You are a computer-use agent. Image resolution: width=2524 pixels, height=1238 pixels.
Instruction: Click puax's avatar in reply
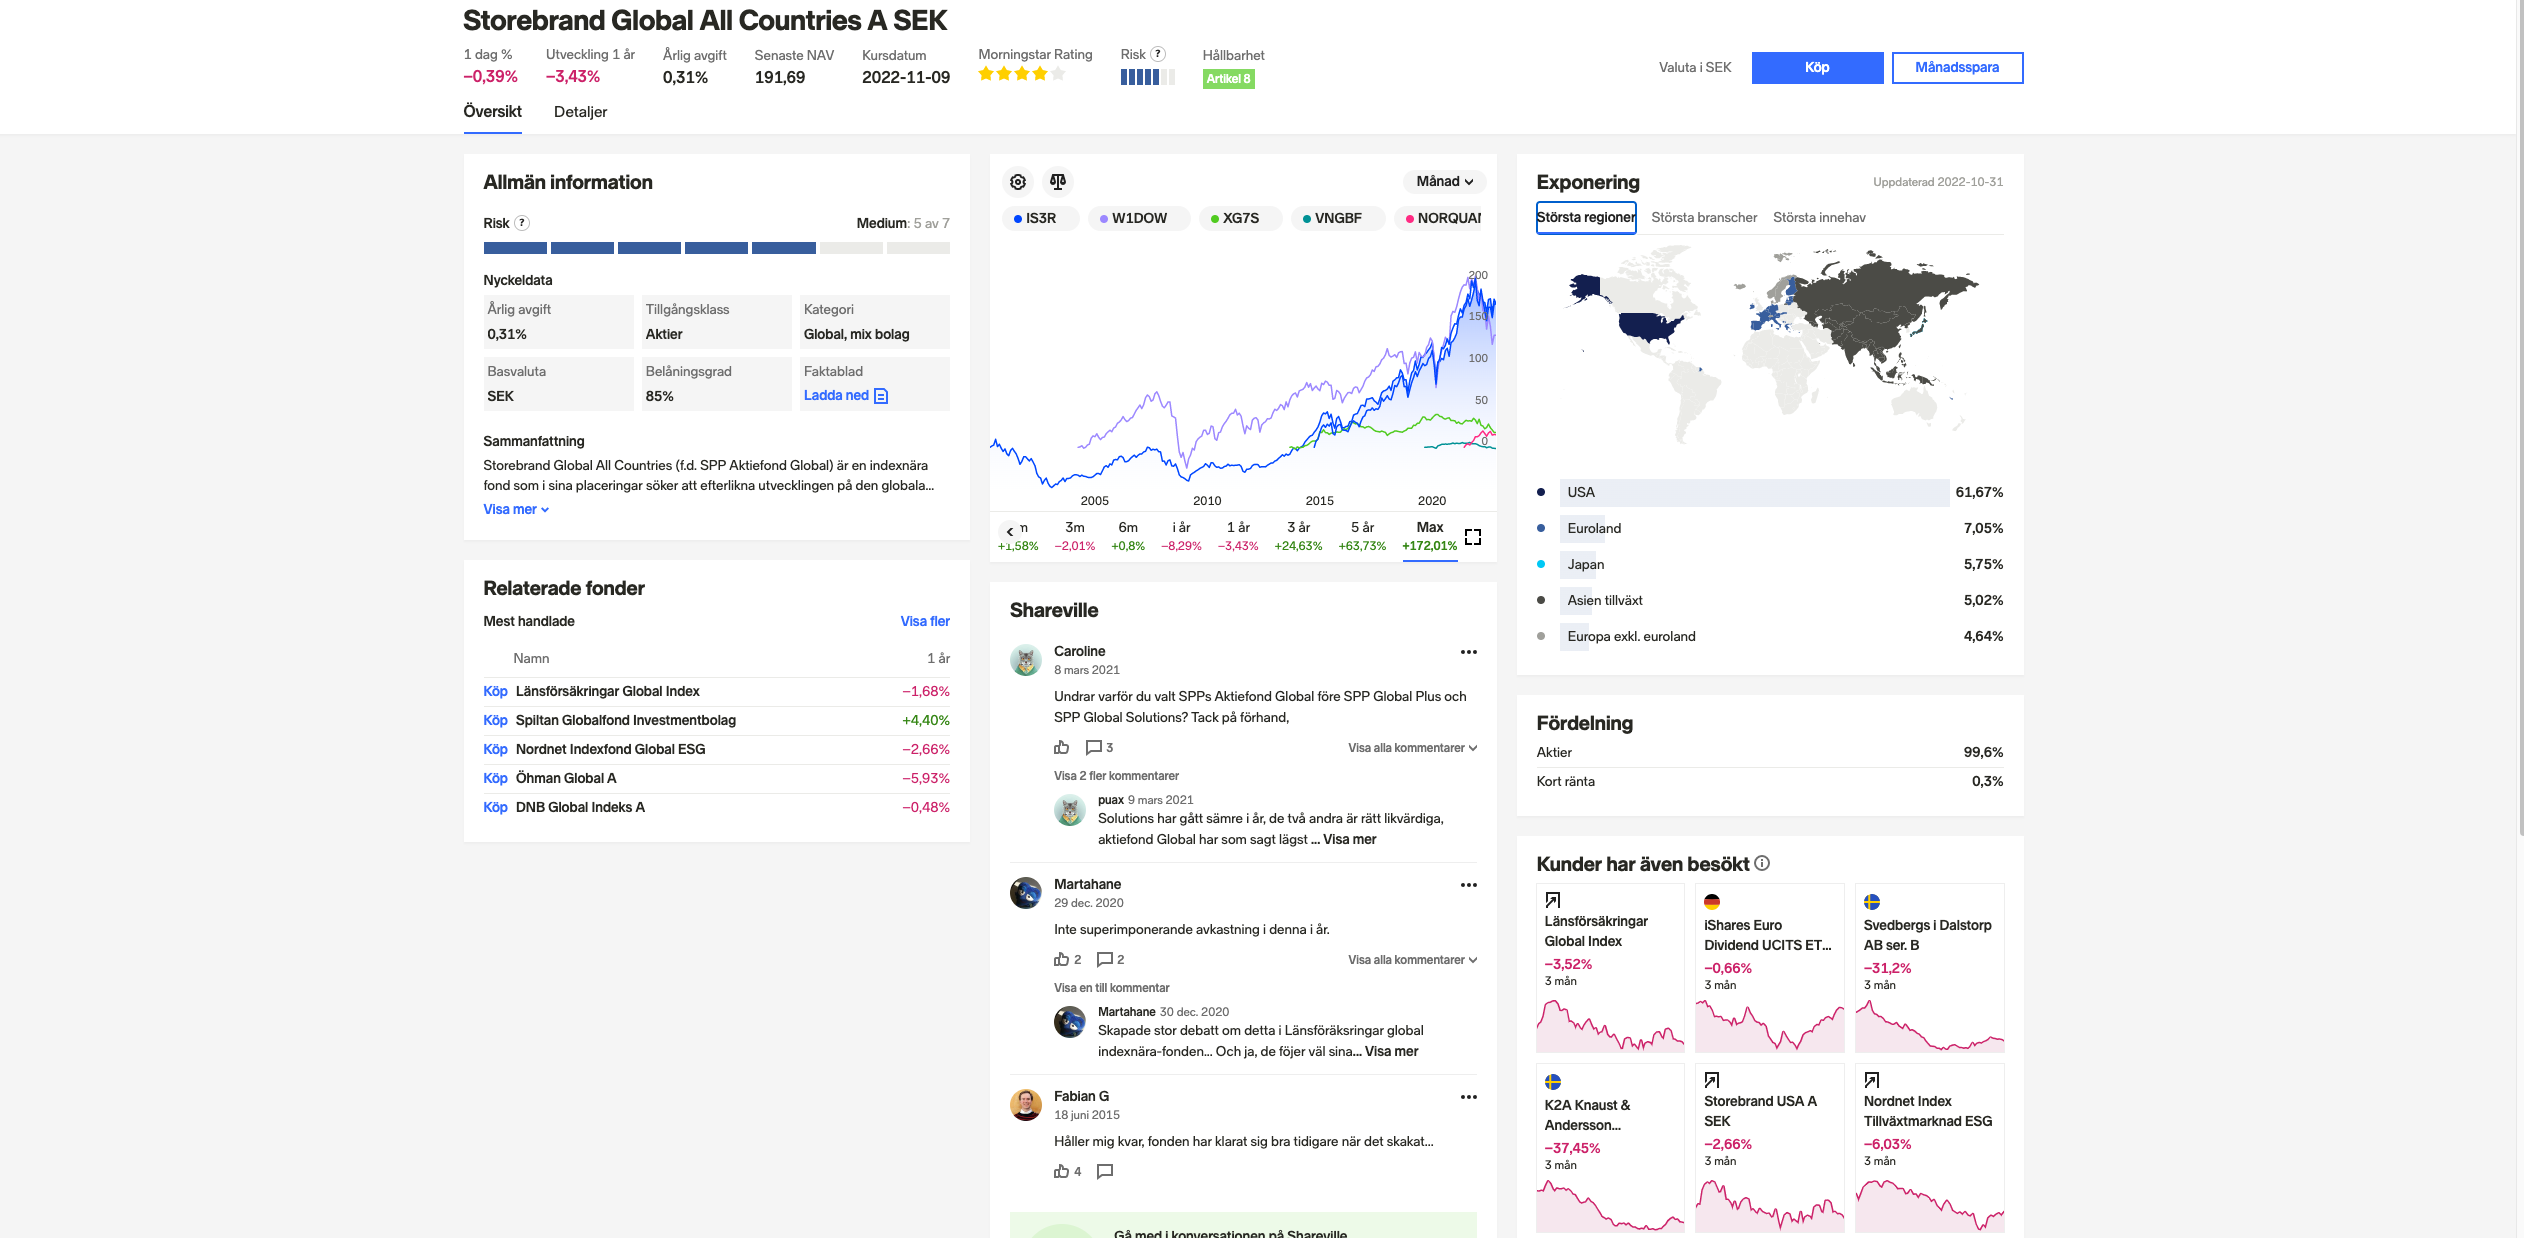click(1070, 810)
